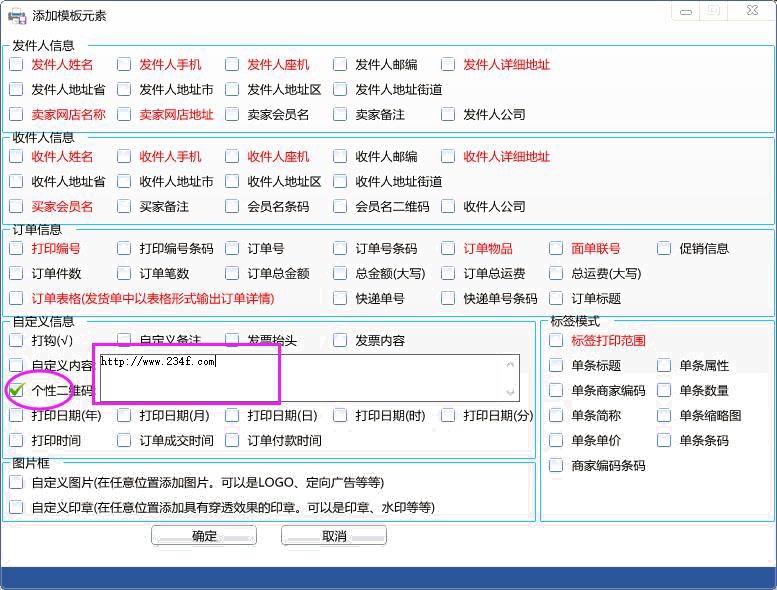This screenshot has height=590, width=777.
Task: Close the 添加模板元素 dialog window
Action: [x=753, y=11]
